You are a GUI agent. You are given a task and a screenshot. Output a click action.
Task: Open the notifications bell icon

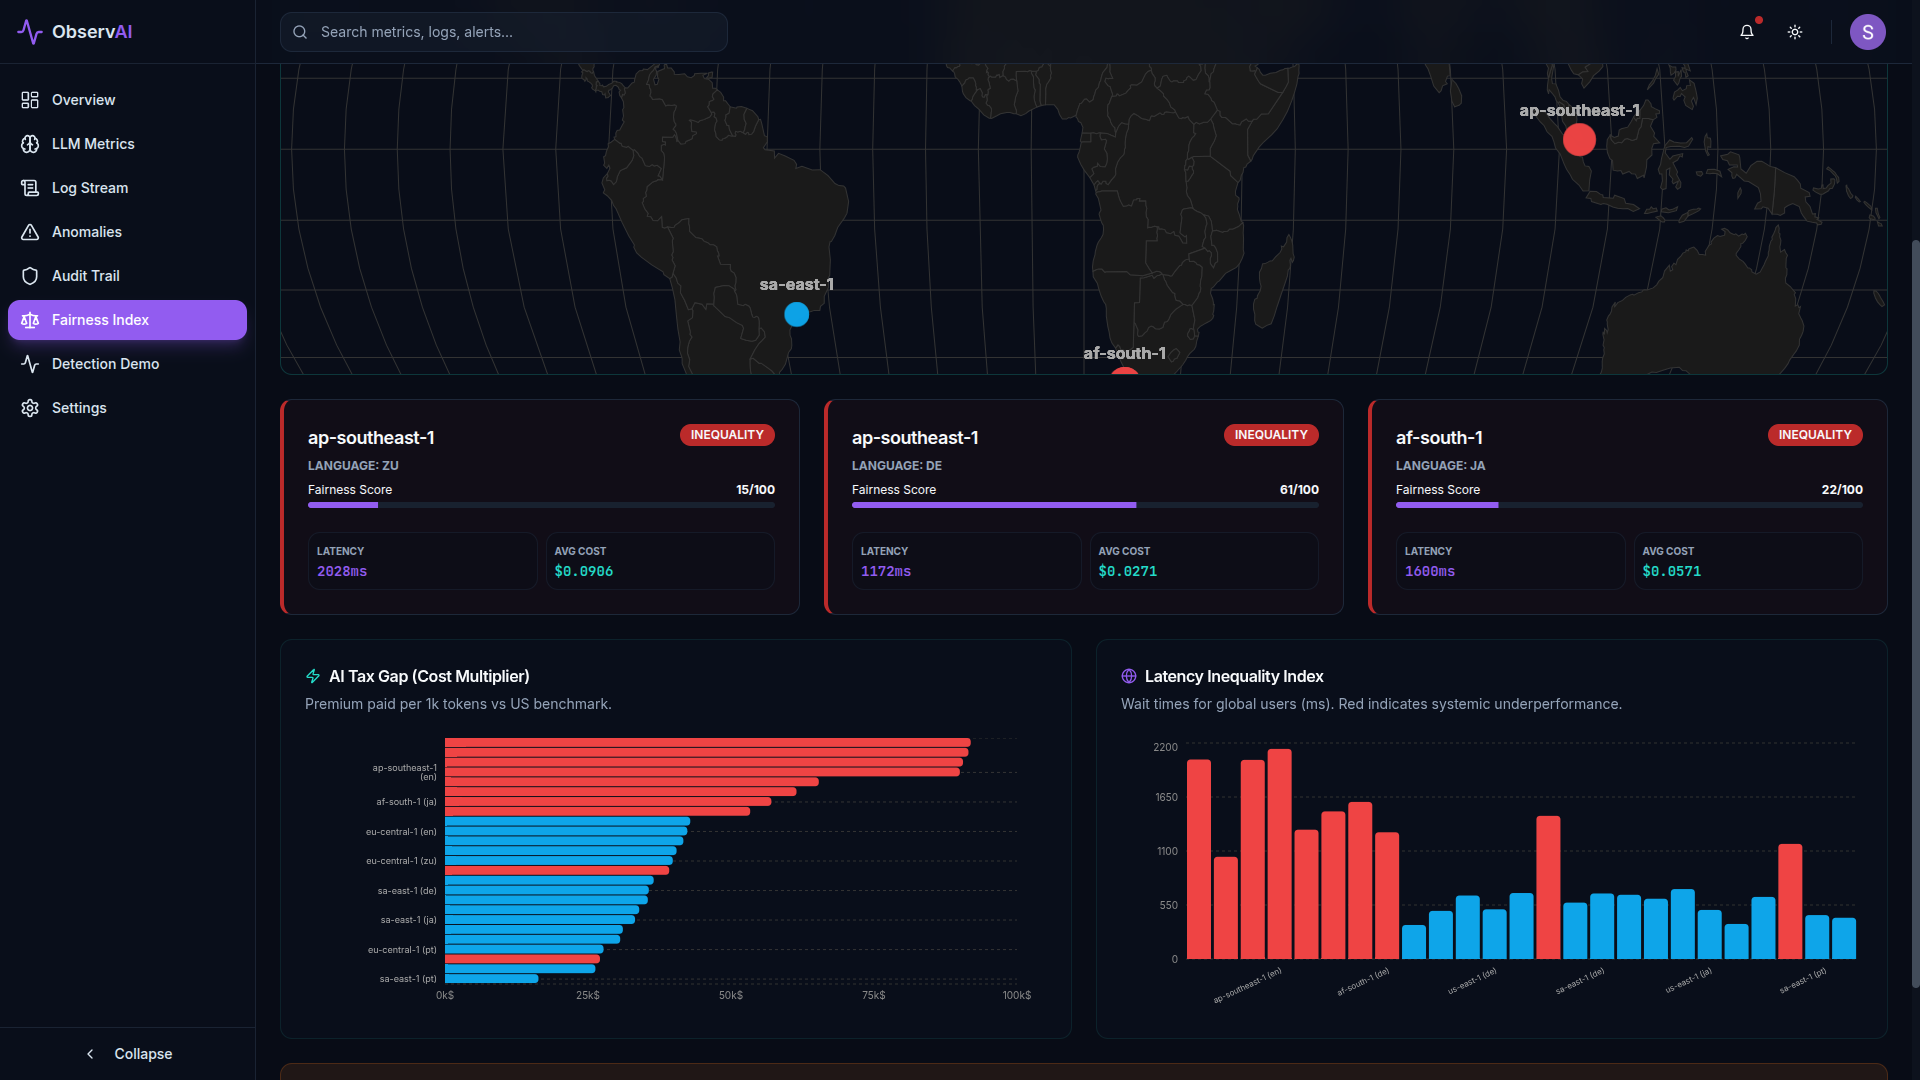pos(1746,32)
